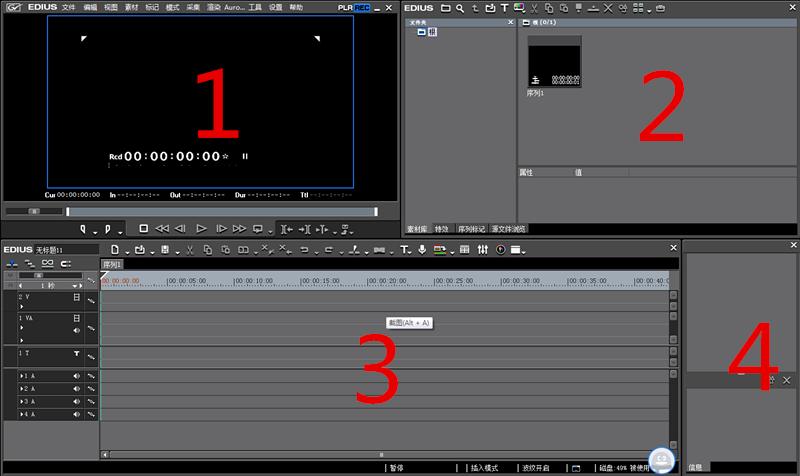Click the Stop button in preview
The image size is (800, 476).
tap(144, 229)
